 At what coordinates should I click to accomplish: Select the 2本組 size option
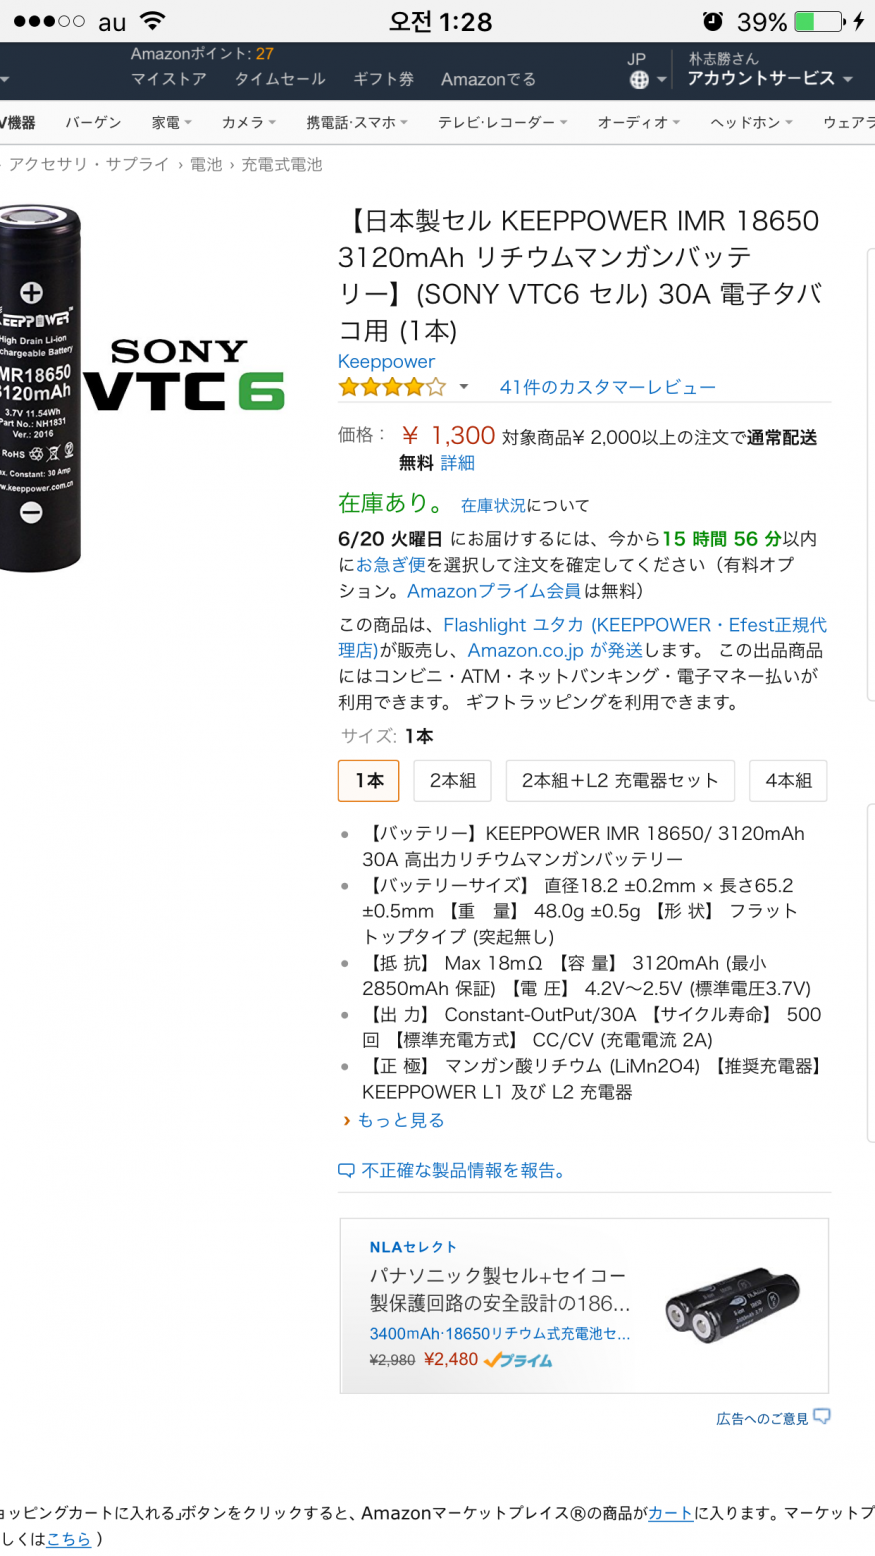tap(453, 781)
